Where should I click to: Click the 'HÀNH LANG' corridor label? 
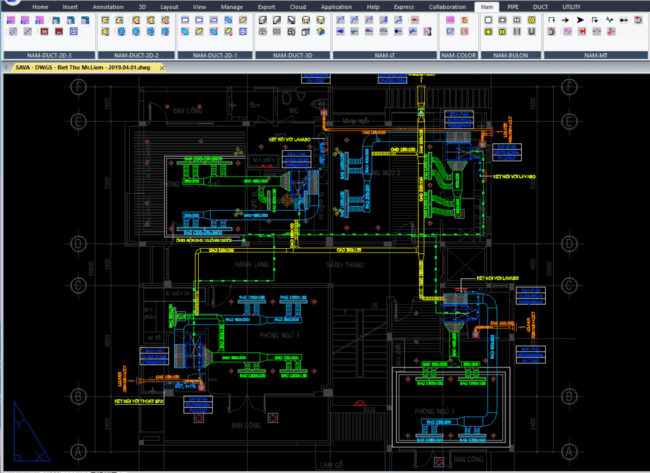click(252, 264)
